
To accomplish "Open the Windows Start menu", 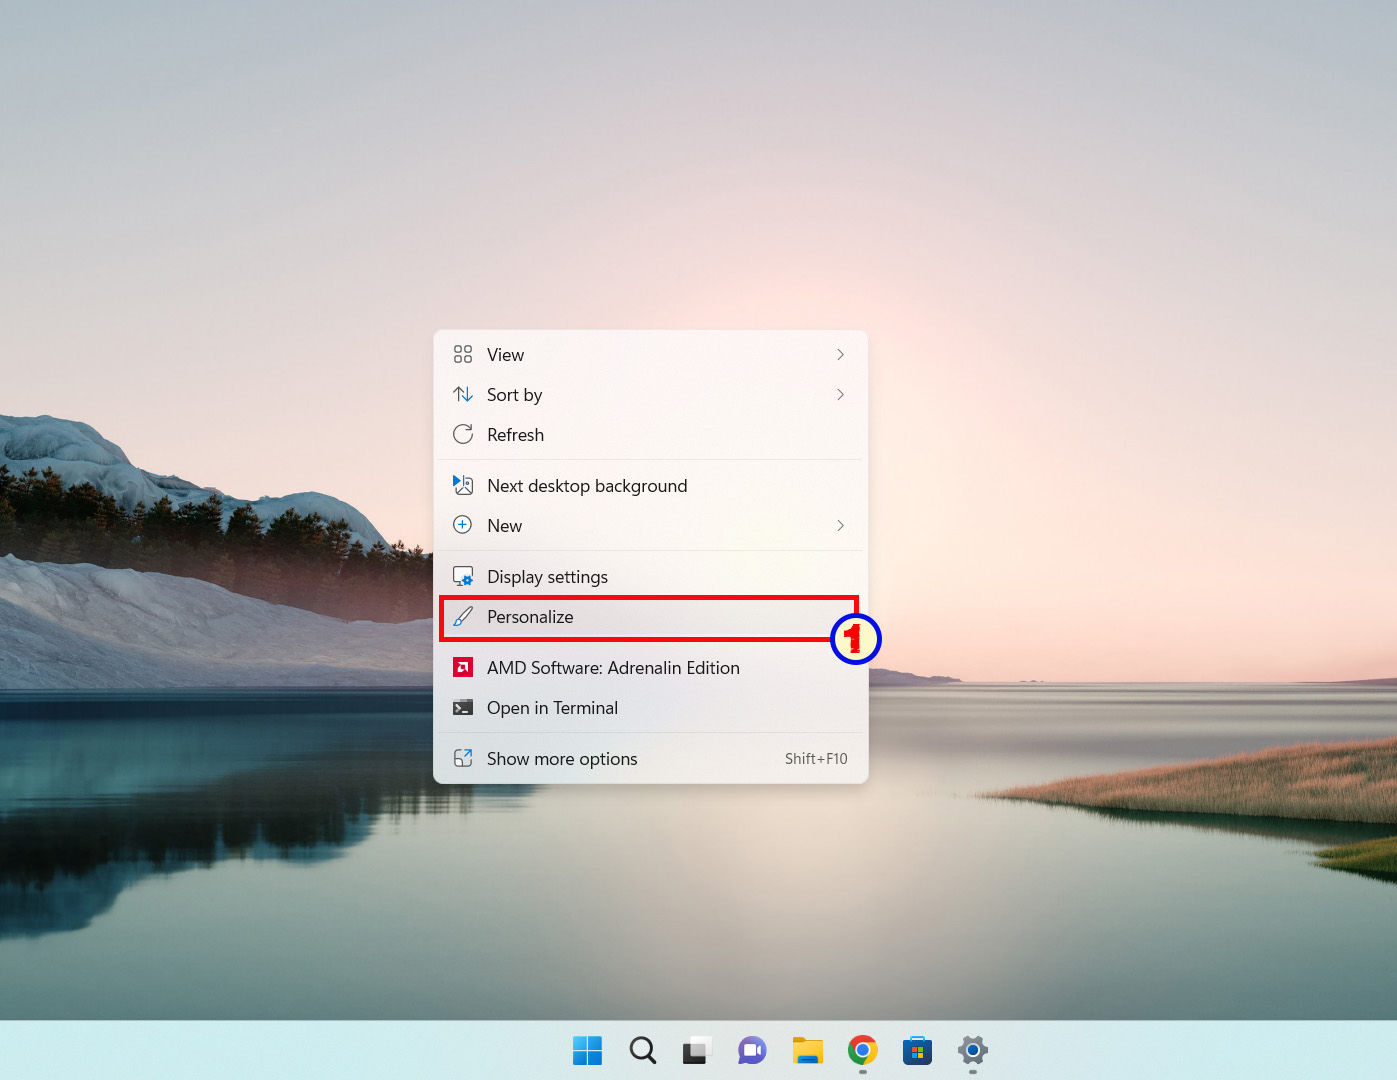I will coord(588,1050).
